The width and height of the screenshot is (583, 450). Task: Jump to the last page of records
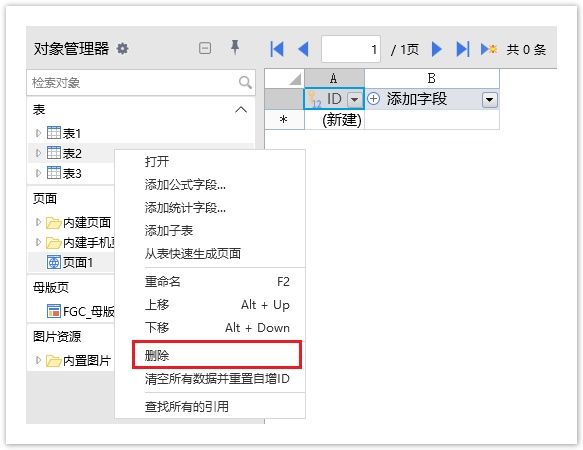[463, 49]
